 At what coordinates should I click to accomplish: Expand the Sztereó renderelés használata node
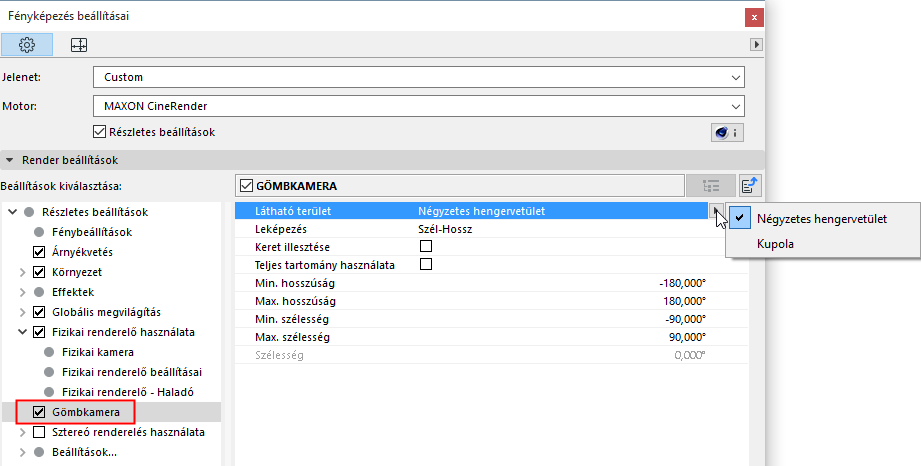tap(22, 432)
